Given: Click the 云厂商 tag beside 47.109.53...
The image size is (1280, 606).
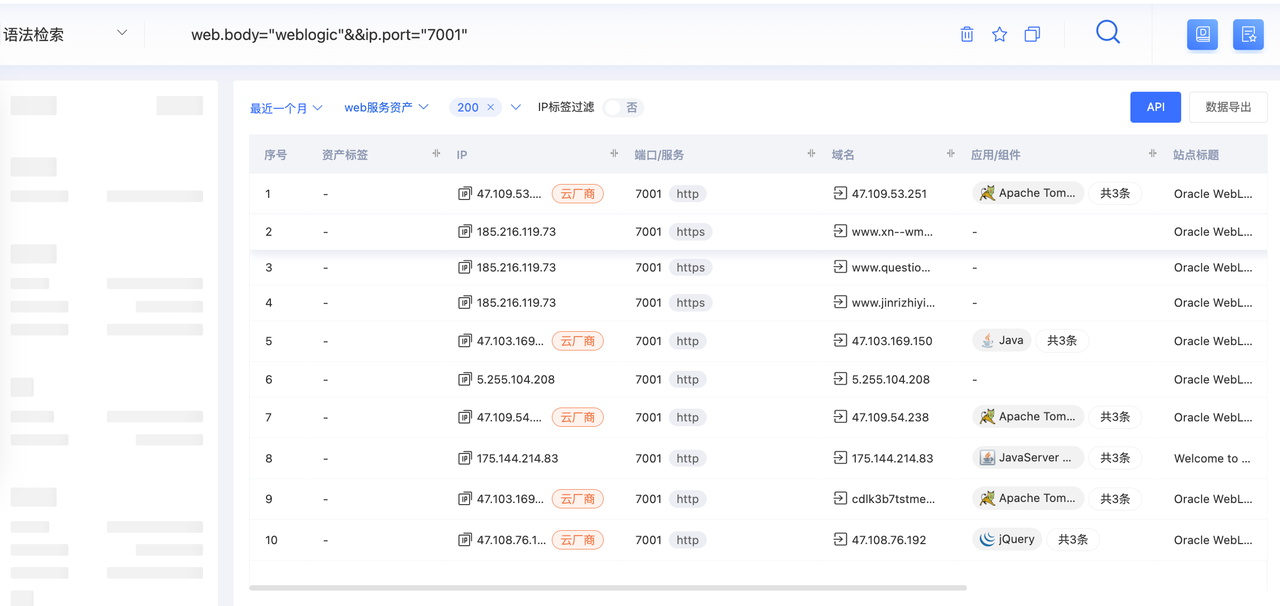Looking at the screenshot, I should (577, 193).
